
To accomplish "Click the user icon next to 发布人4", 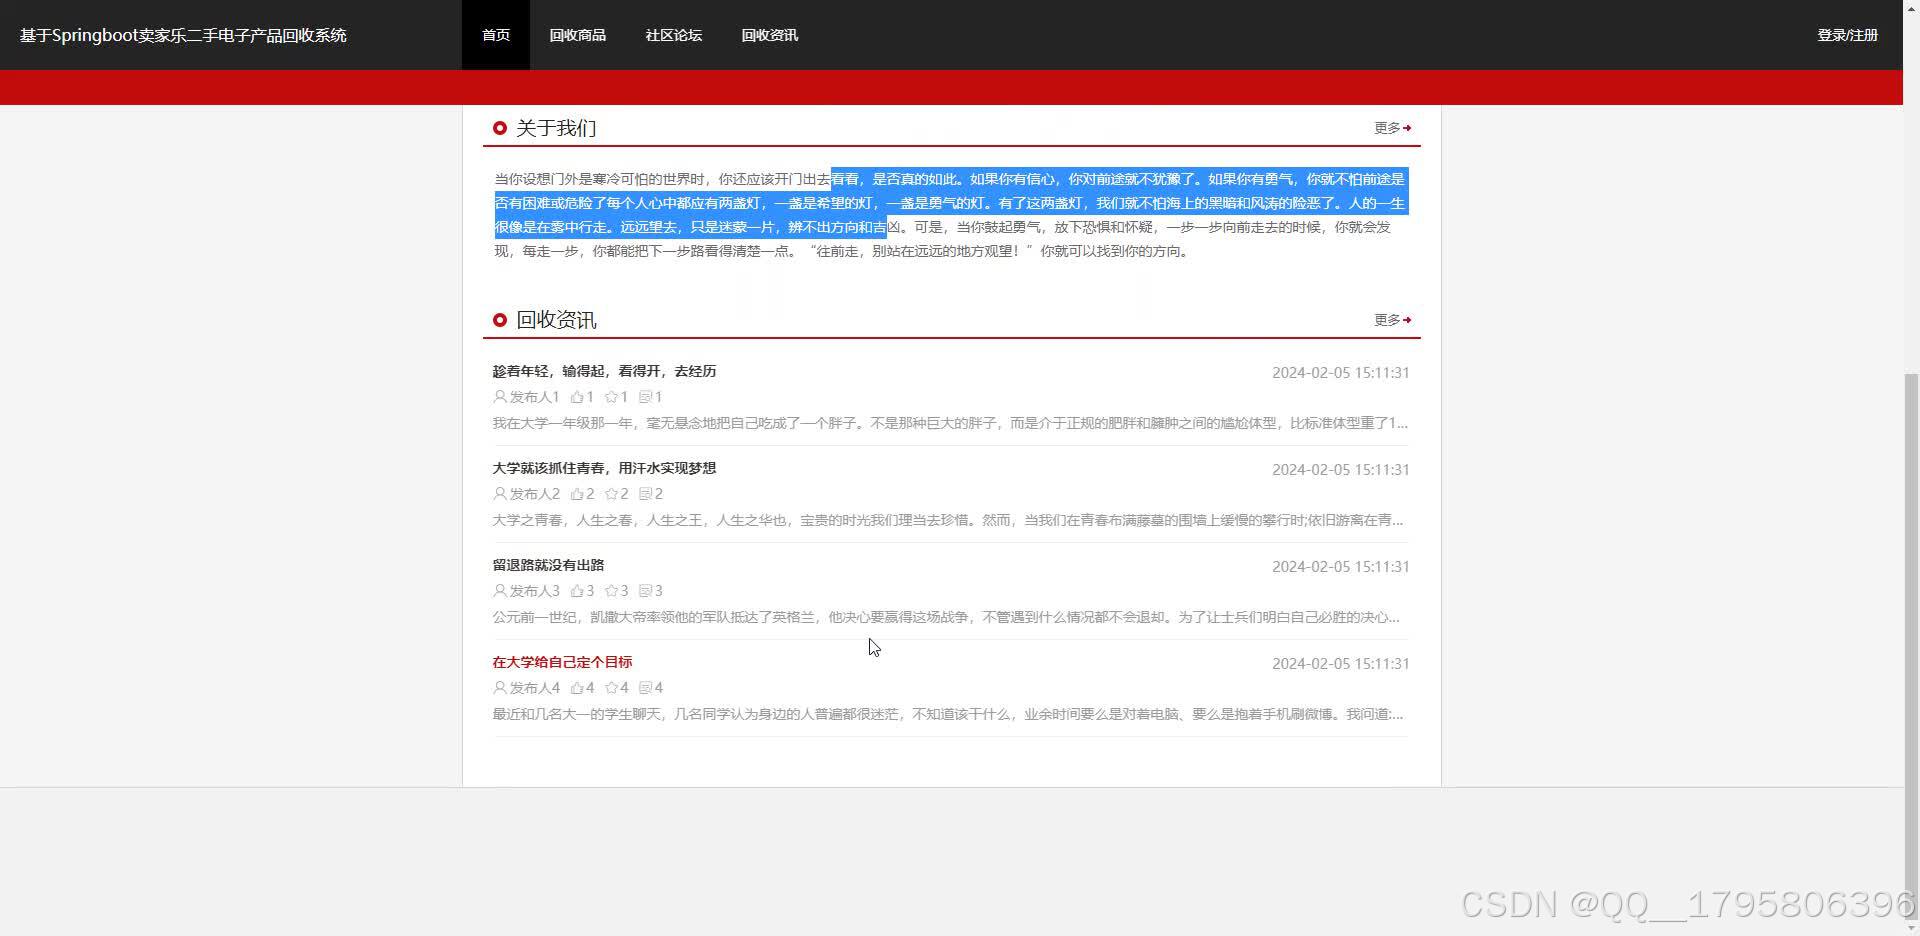I will click(x=500, y=688).
